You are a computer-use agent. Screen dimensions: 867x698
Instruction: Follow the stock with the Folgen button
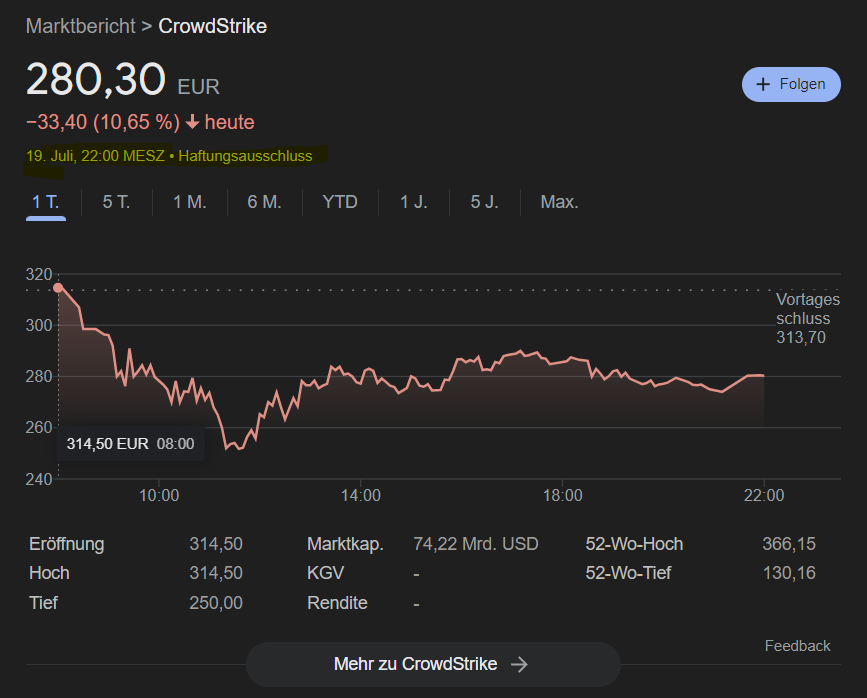pyautogui.click(x=791, y=85)
